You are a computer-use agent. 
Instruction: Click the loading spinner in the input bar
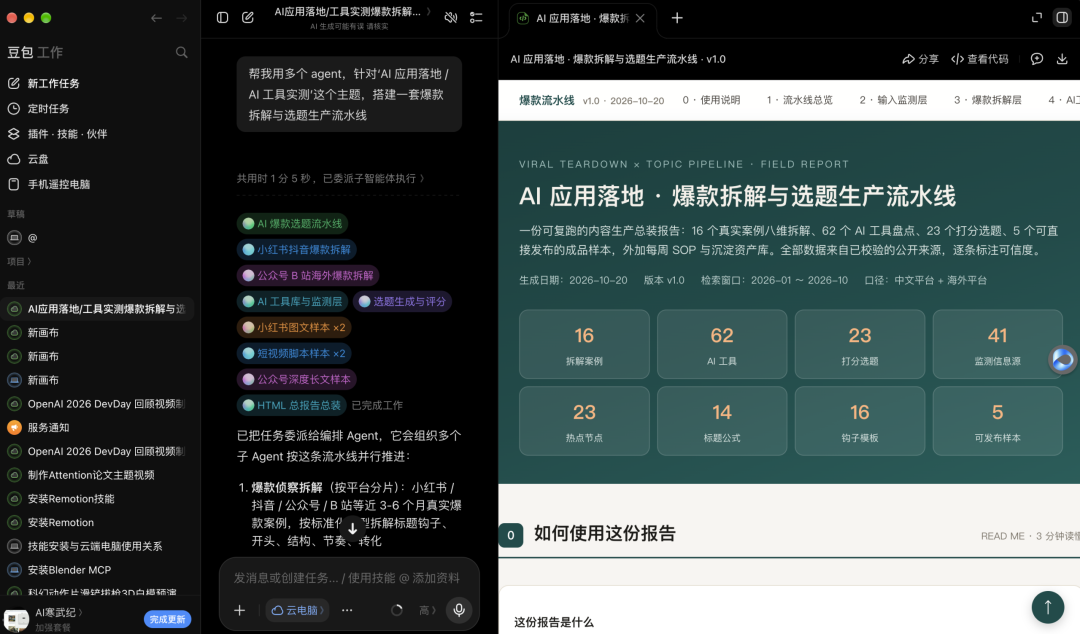[397, 610]
